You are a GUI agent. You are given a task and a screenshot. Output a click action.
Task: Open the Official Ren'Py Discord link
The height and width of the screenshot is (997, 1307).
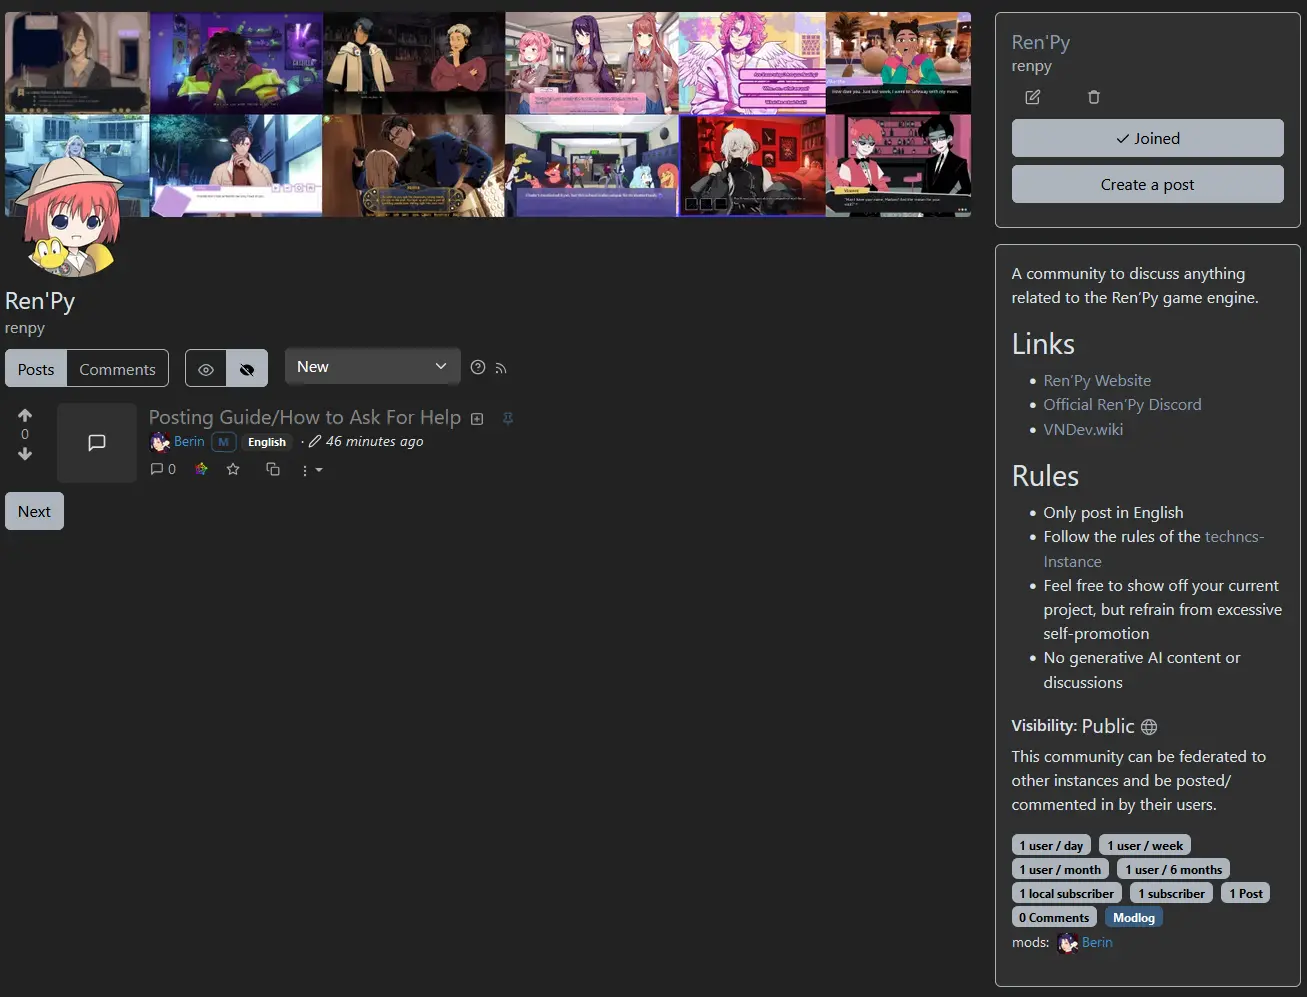1122,404
